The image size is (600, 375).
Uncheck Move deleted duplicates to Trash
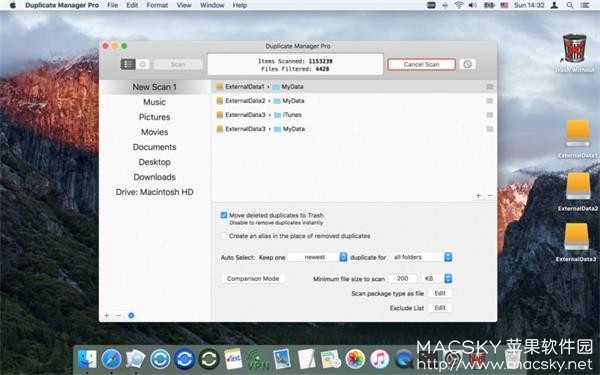[224, 215]
